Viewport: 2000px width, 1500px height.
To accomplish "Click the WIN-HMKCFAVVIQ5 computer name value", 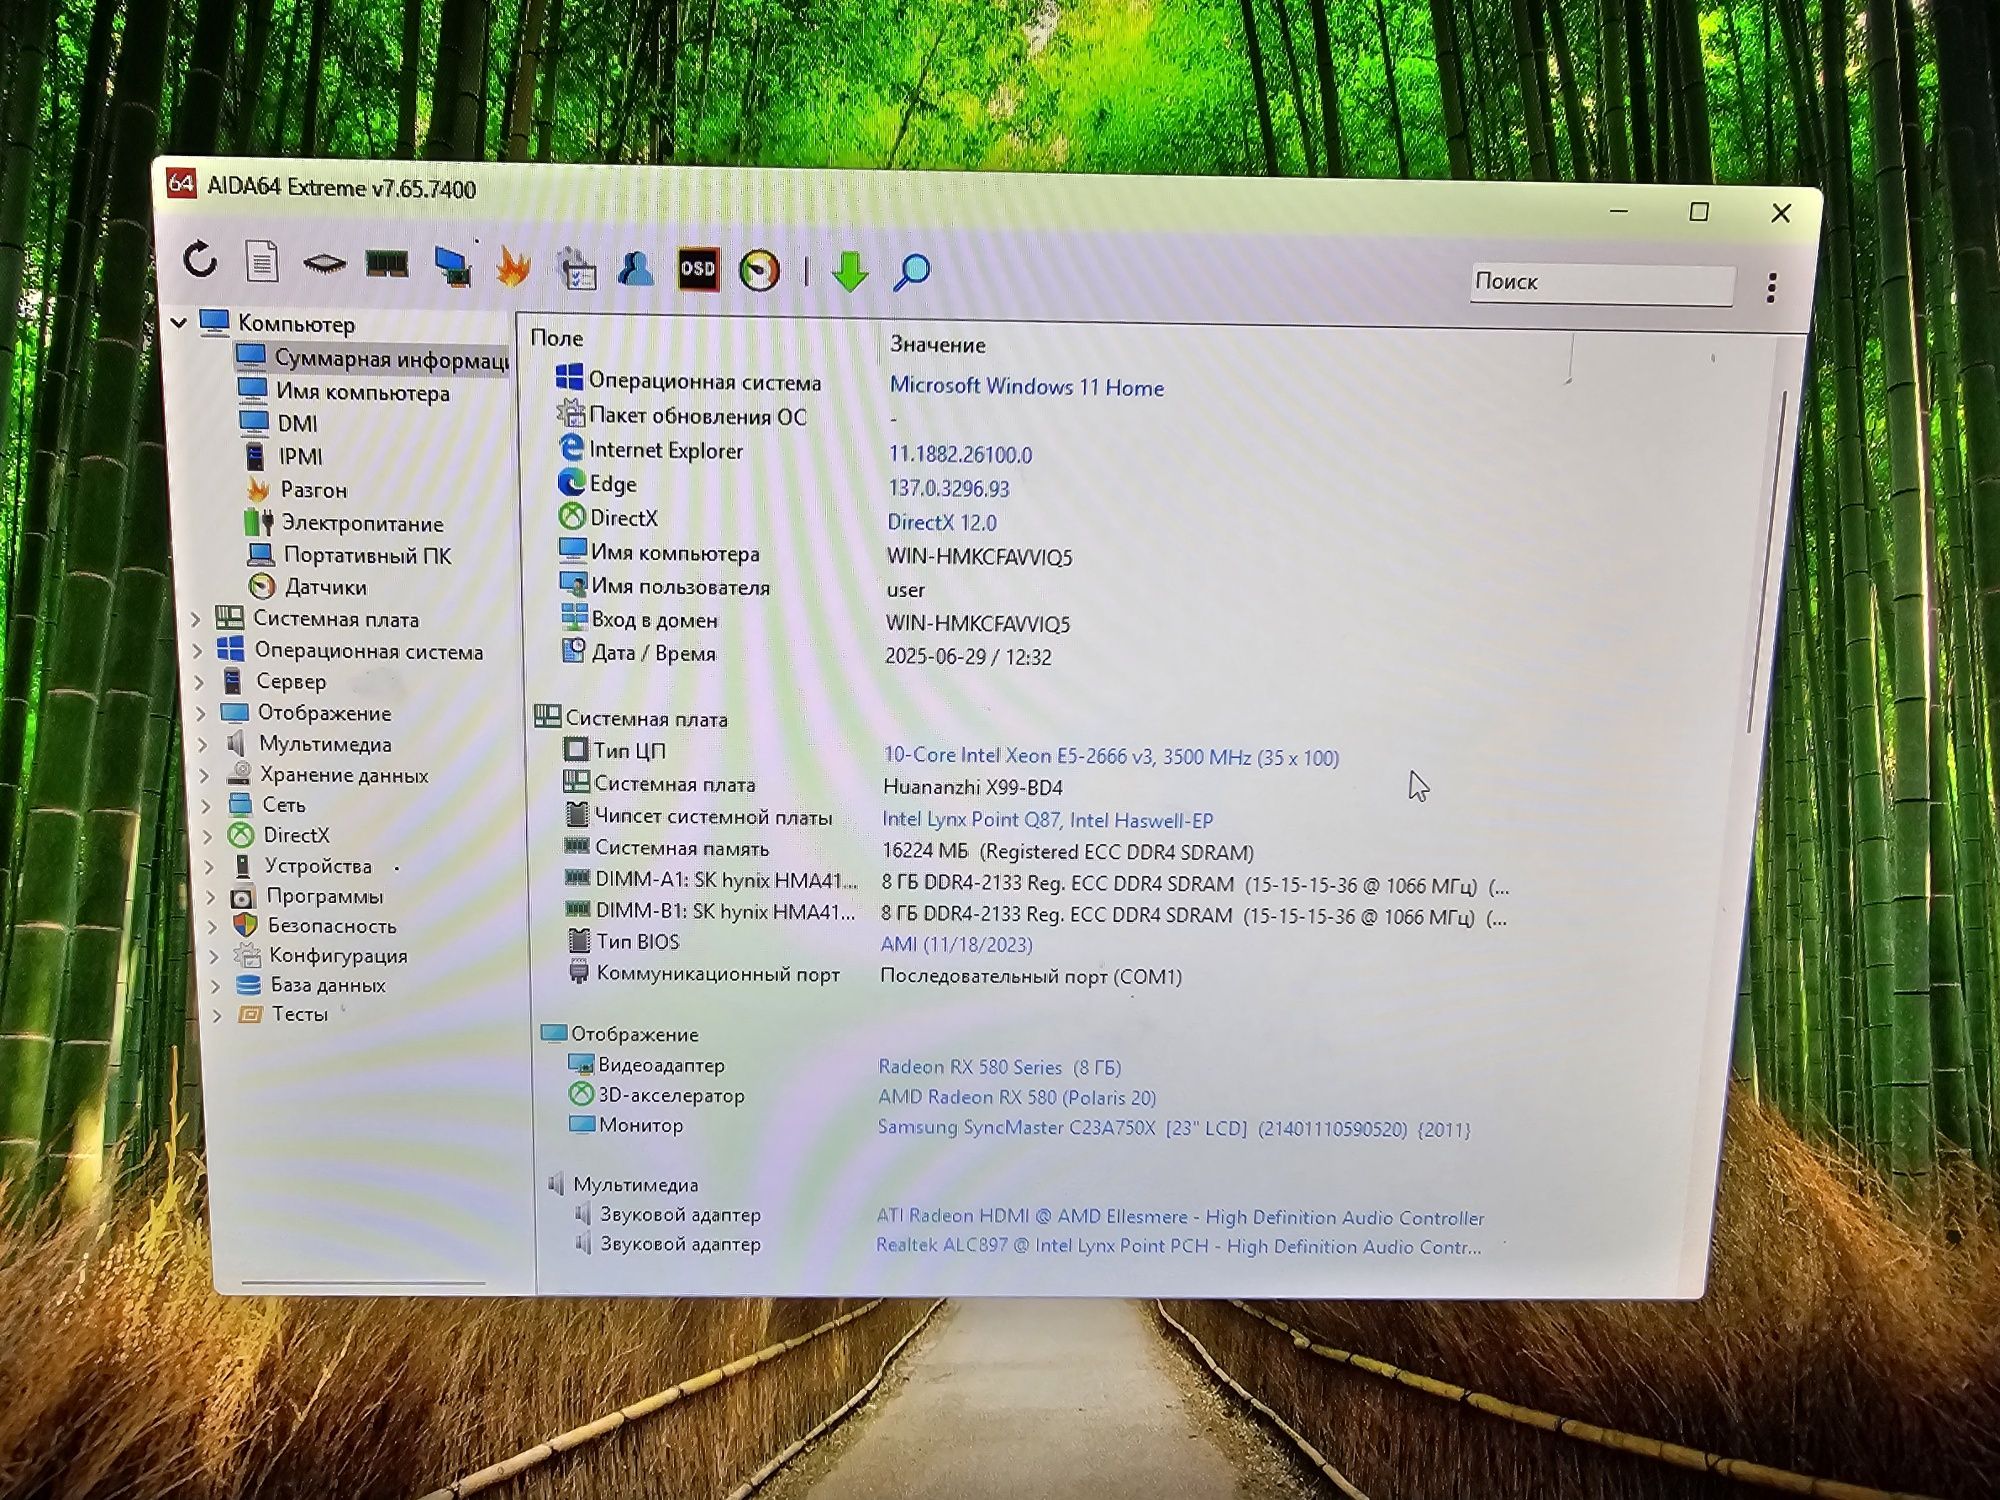I will pyautogui.click(x=979, y=556).
